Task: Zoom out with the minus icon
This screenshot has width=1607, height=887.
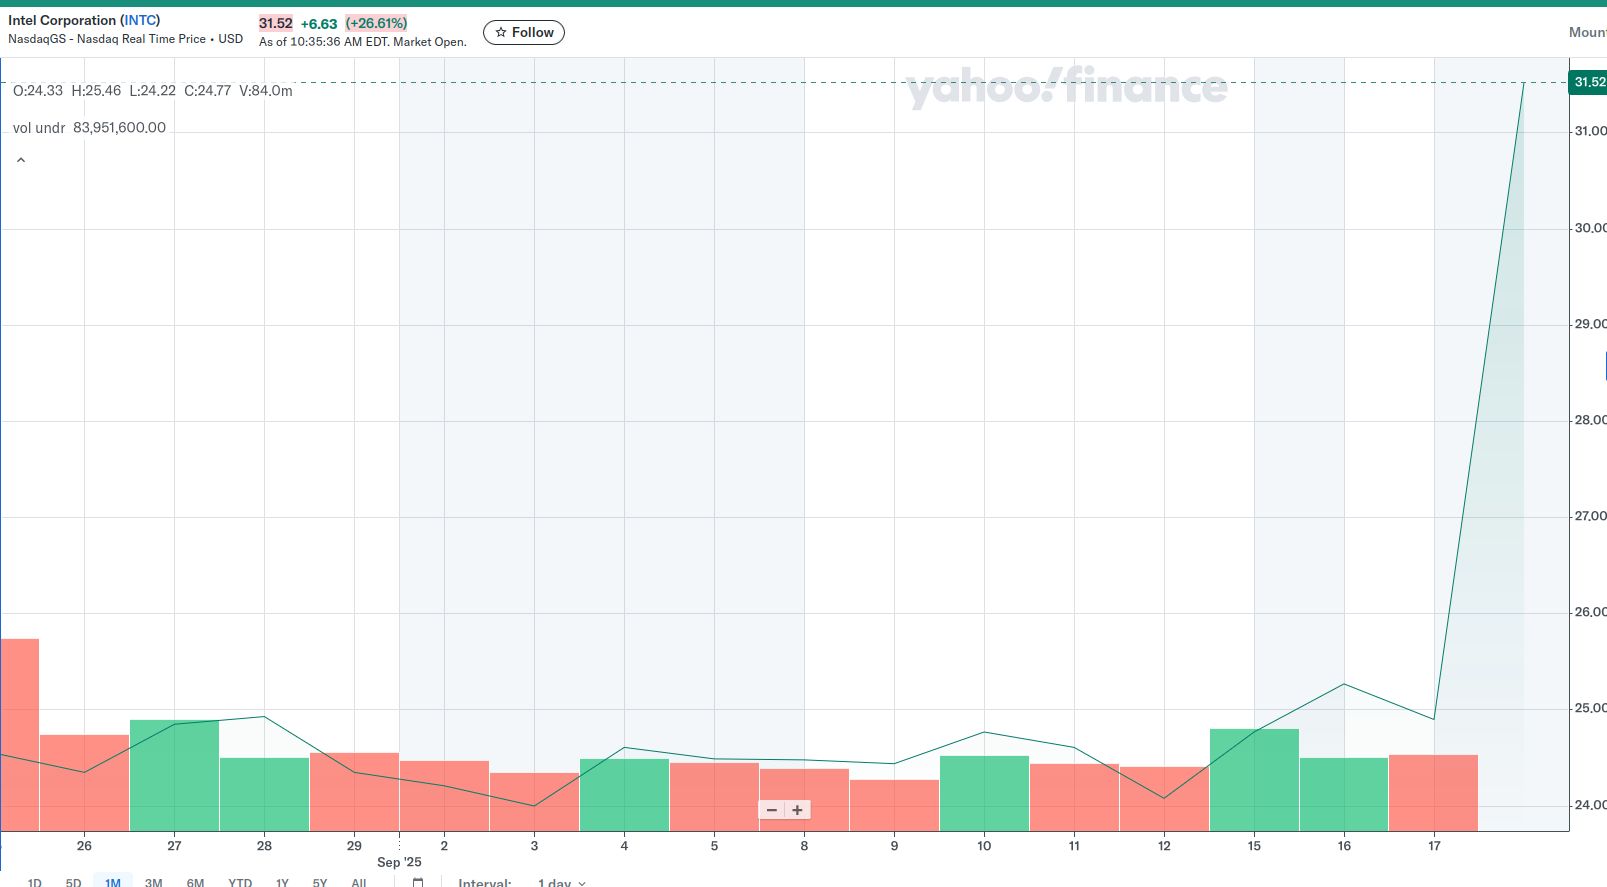Action: [771, 810]
